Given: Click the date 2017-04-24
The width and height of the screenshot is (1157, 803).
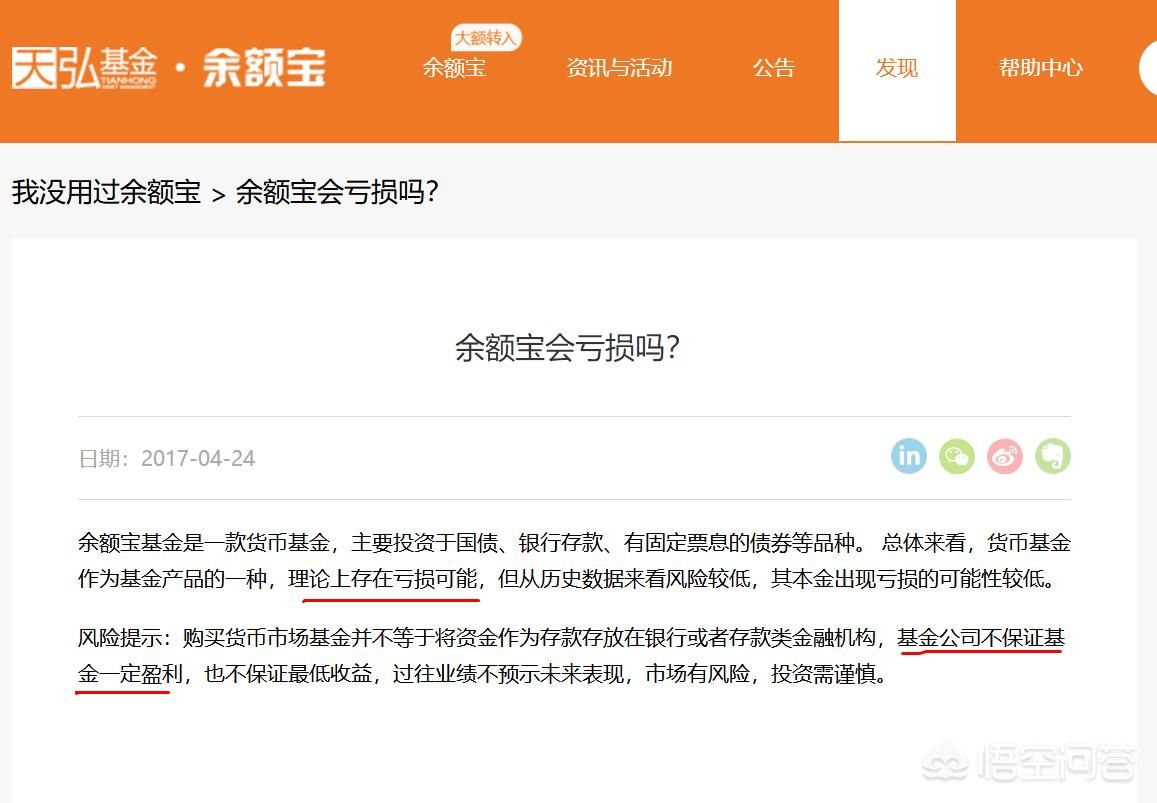Looking at the screenshot, I should pyautogui.click(x=198, y=458).
